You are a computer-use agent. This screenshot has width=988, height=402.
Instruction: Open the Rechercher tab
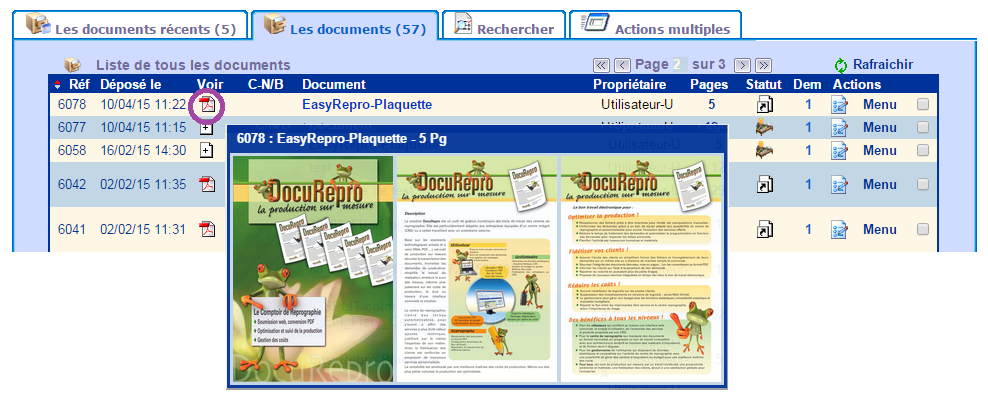[x=503, y=25]
